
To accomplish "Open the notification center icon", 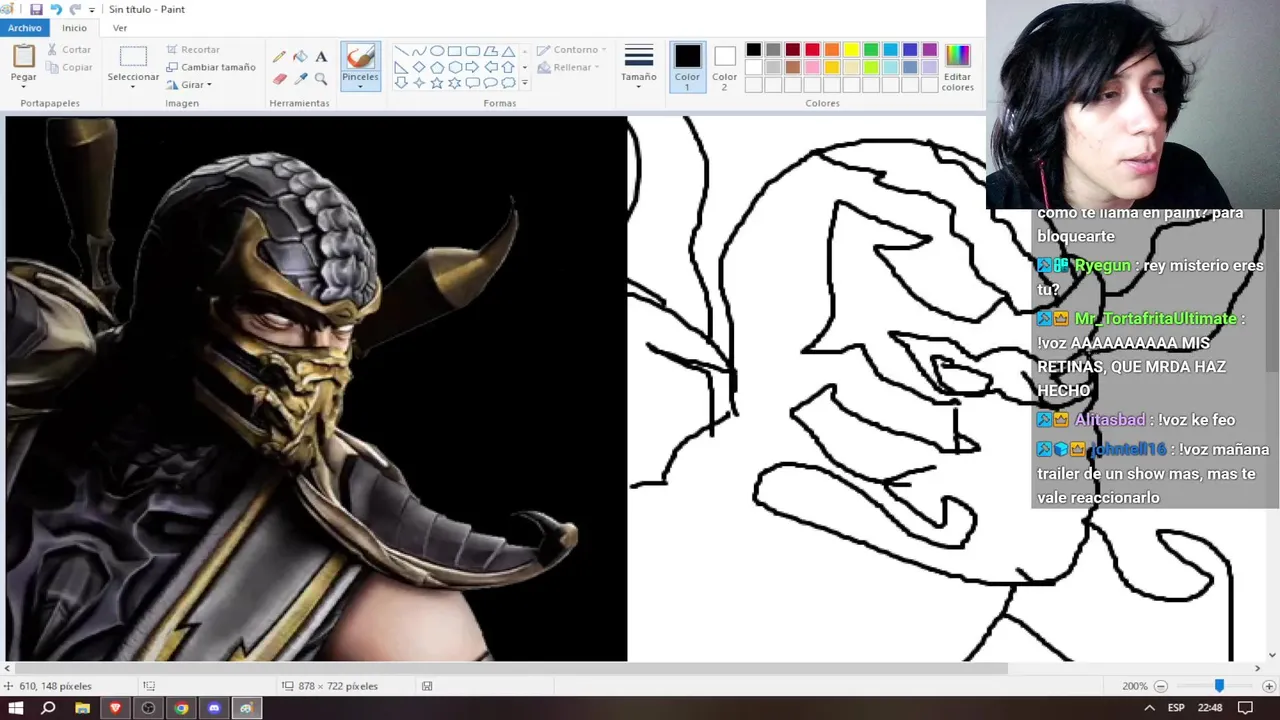I will click(x=1245, y=708).
